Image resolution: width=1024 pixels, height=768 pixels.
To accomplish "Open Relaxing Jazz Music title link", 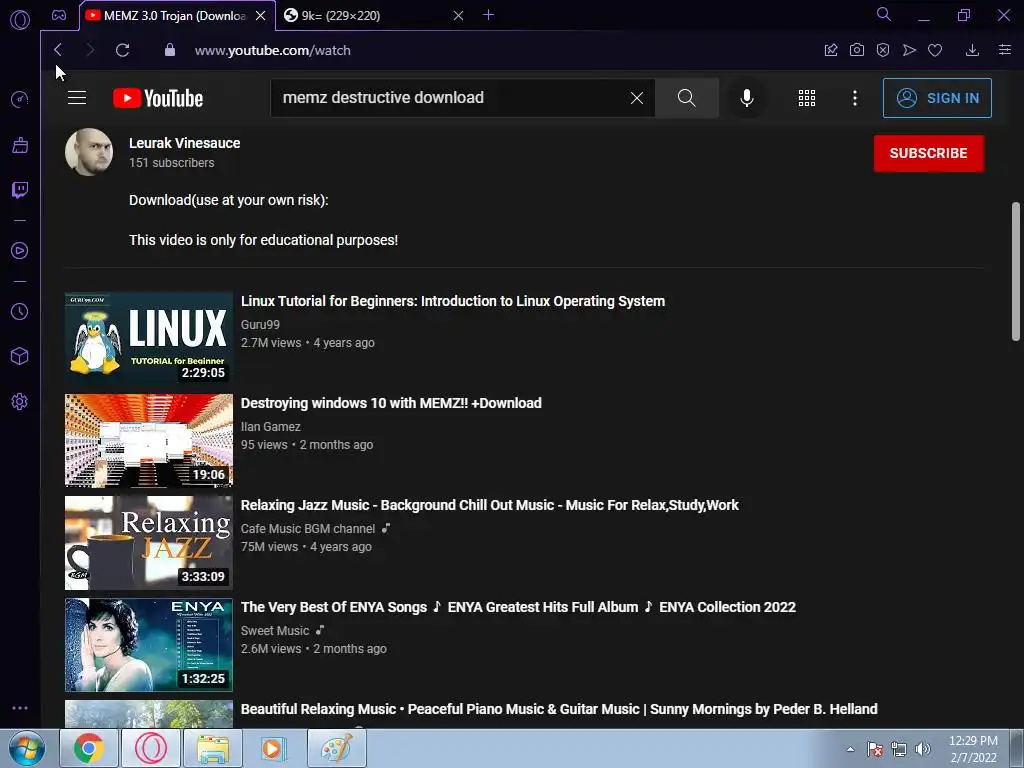I will click(490, 505).
